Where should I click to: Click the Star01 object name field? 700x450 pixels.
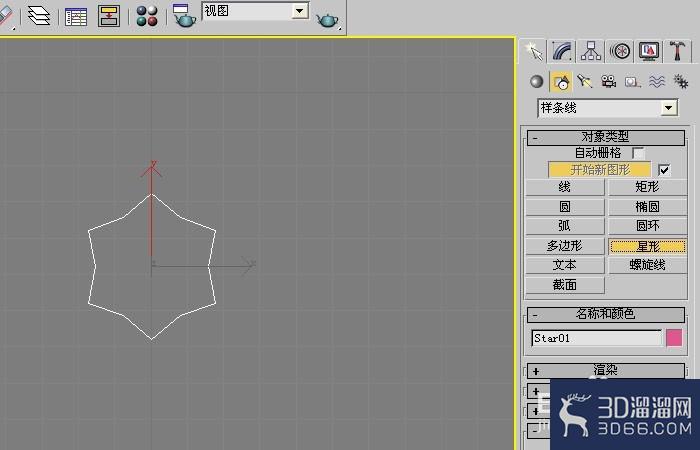(x=596, y=338)
